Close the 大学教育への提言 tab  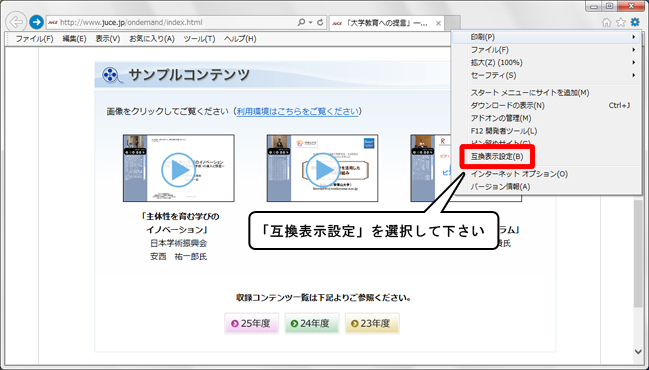438,23
